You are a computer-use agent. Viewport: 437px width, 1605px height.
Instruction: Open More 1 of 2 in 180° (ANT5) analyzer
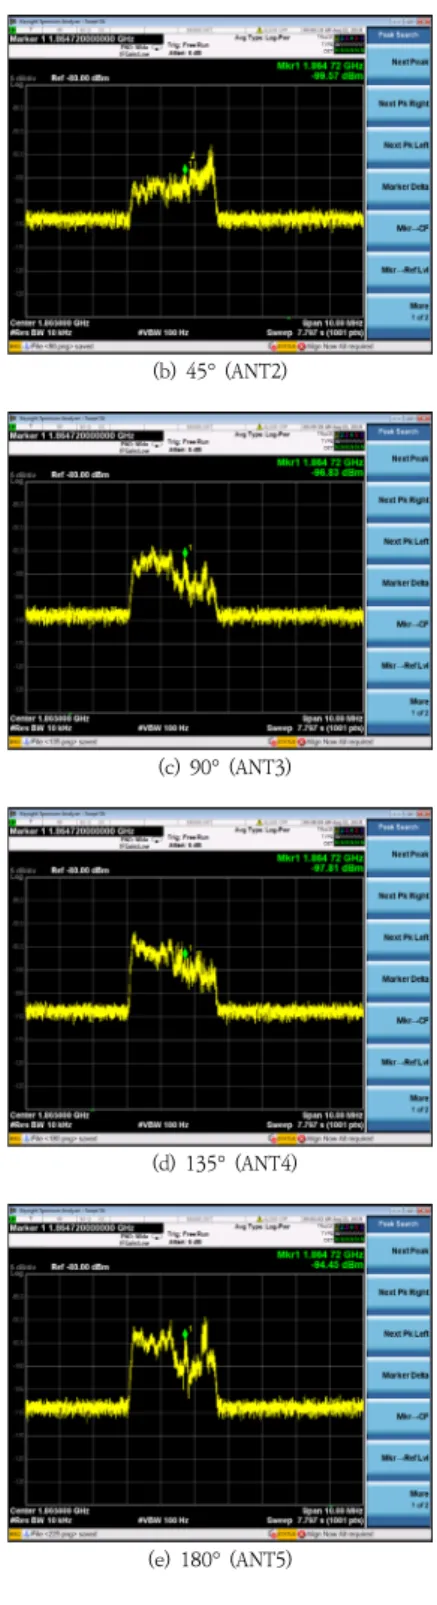coord(399,1499)
